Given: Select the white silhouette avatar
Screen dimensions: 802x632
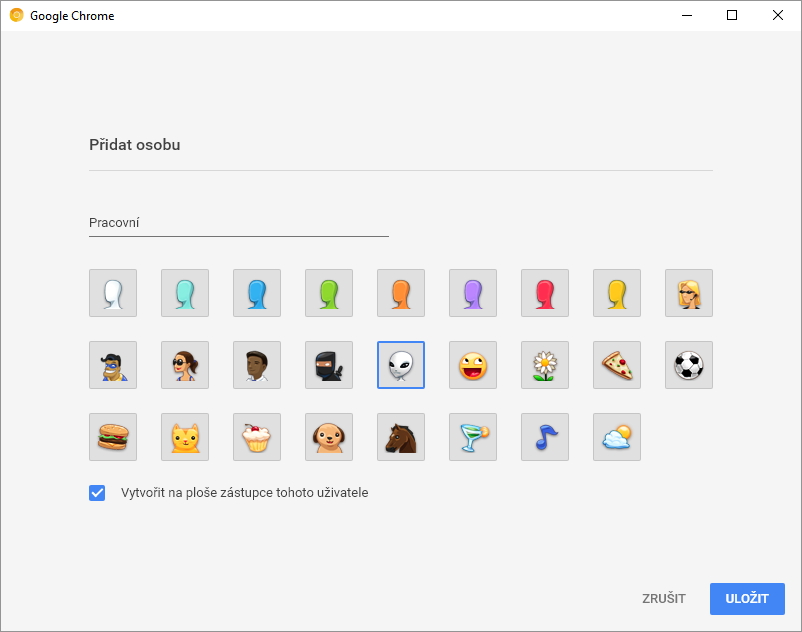Looking at the screenshot, I should [x=113, y=293].
